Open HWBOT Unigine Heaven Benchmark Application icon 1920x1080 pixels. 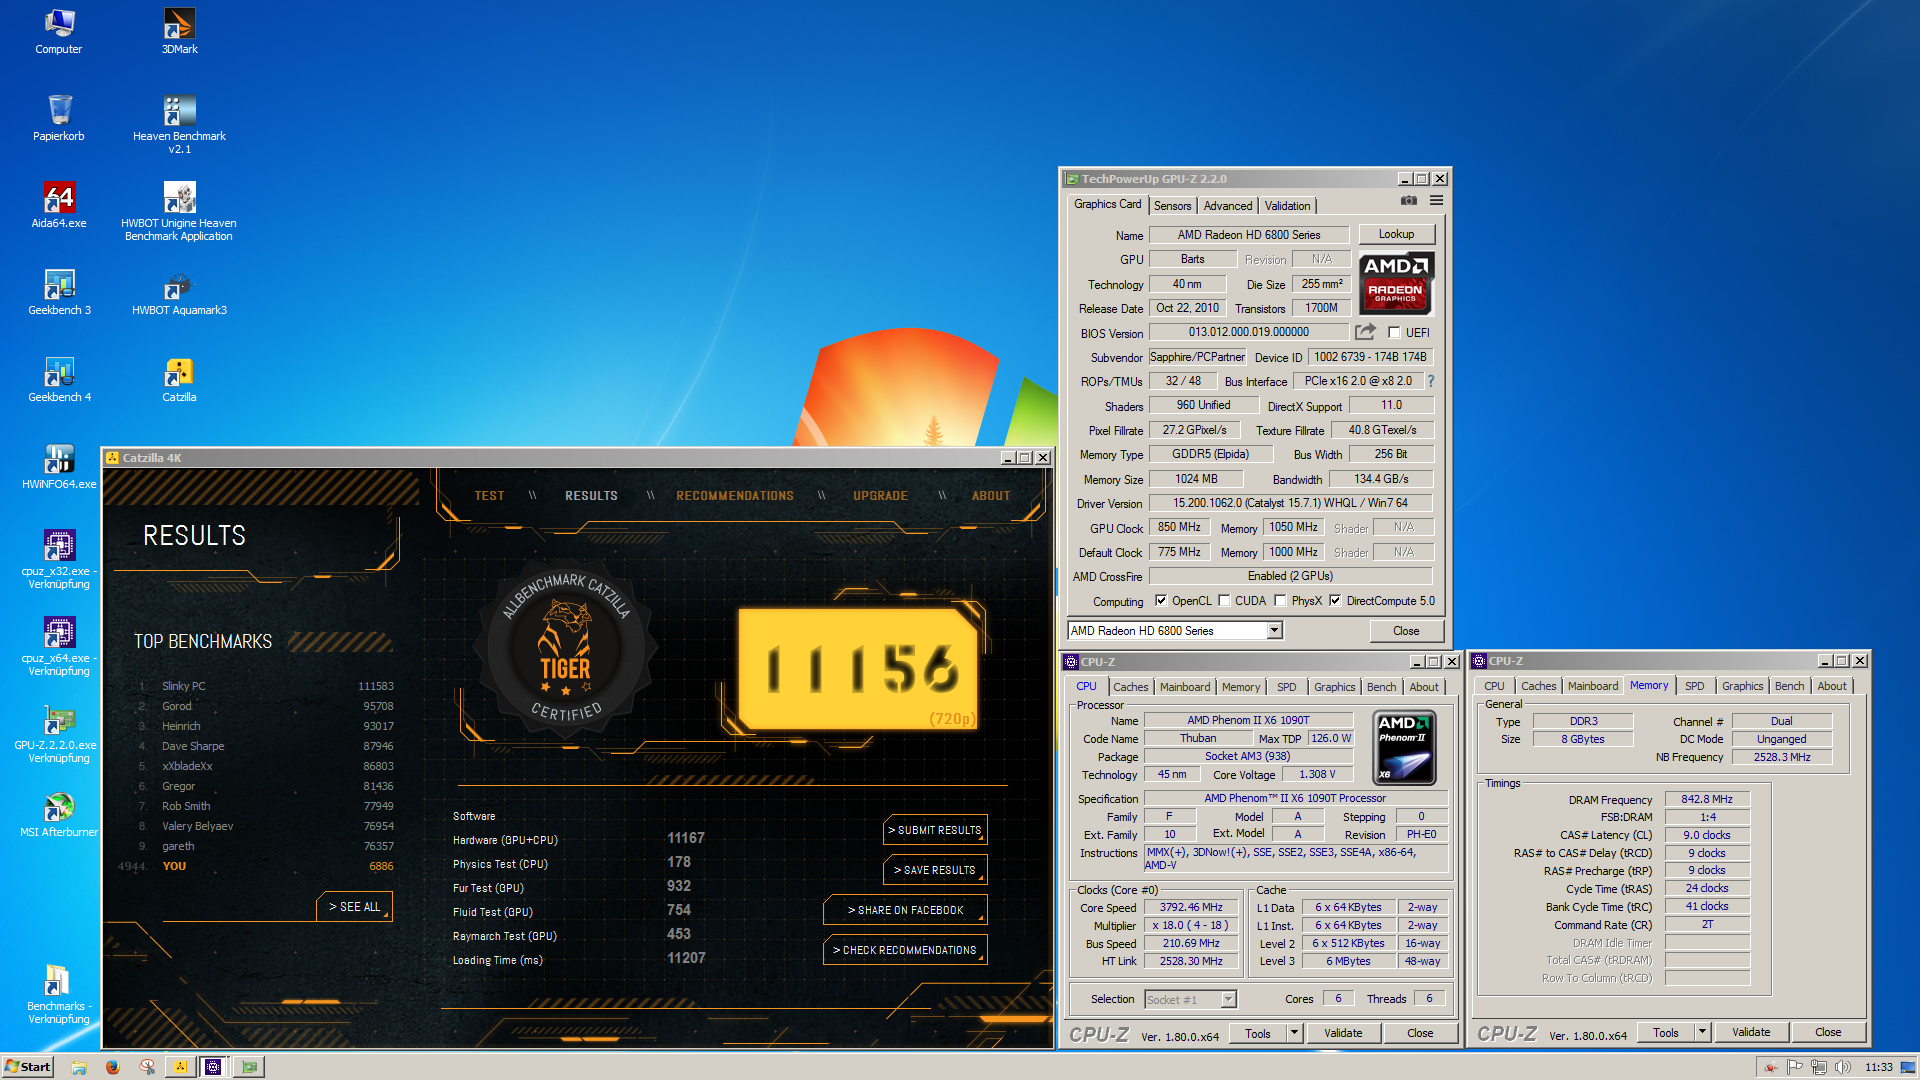click(179, 211)
